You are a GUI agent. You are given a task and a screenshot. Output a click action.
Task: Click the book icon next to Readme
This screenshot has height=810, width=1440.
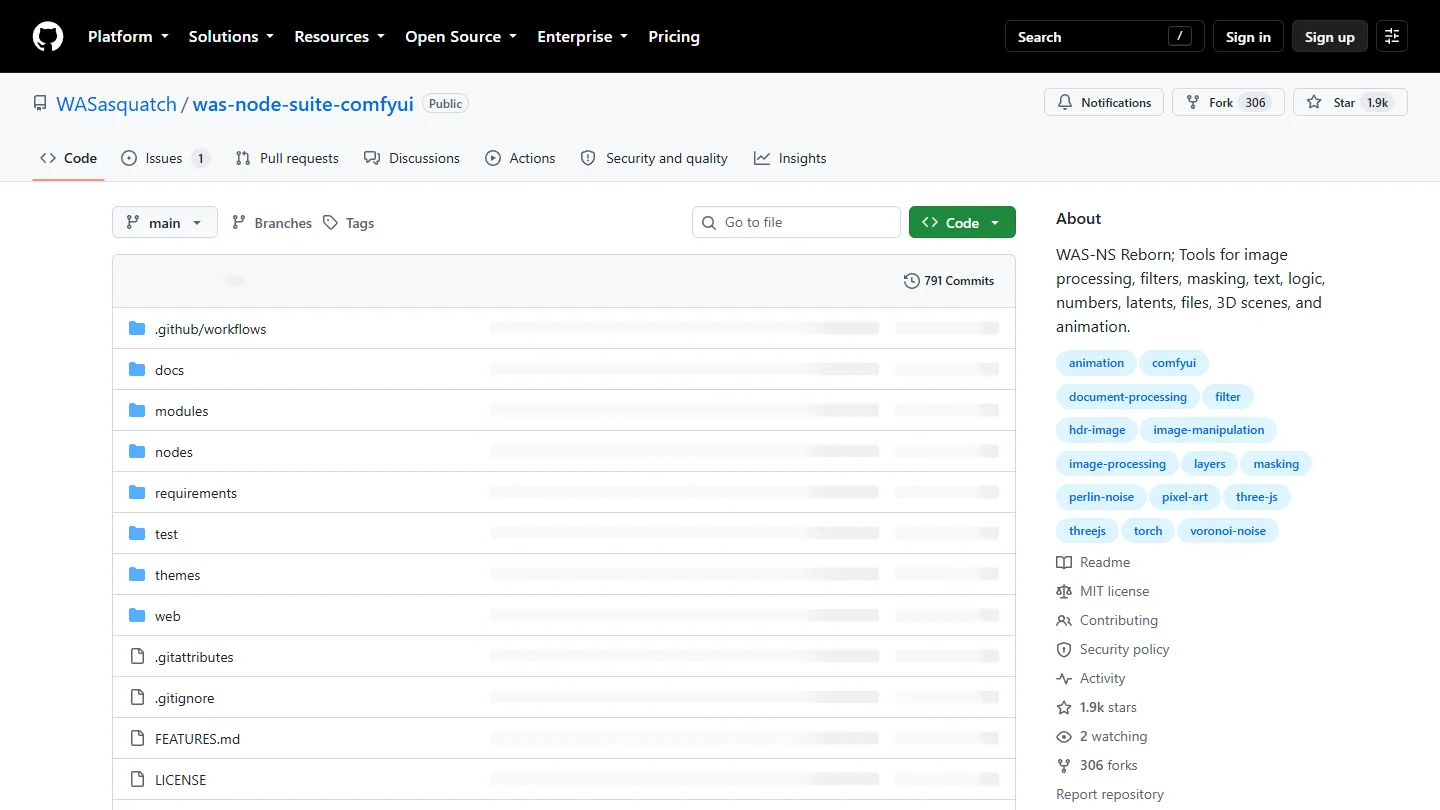click(1064, 563)
